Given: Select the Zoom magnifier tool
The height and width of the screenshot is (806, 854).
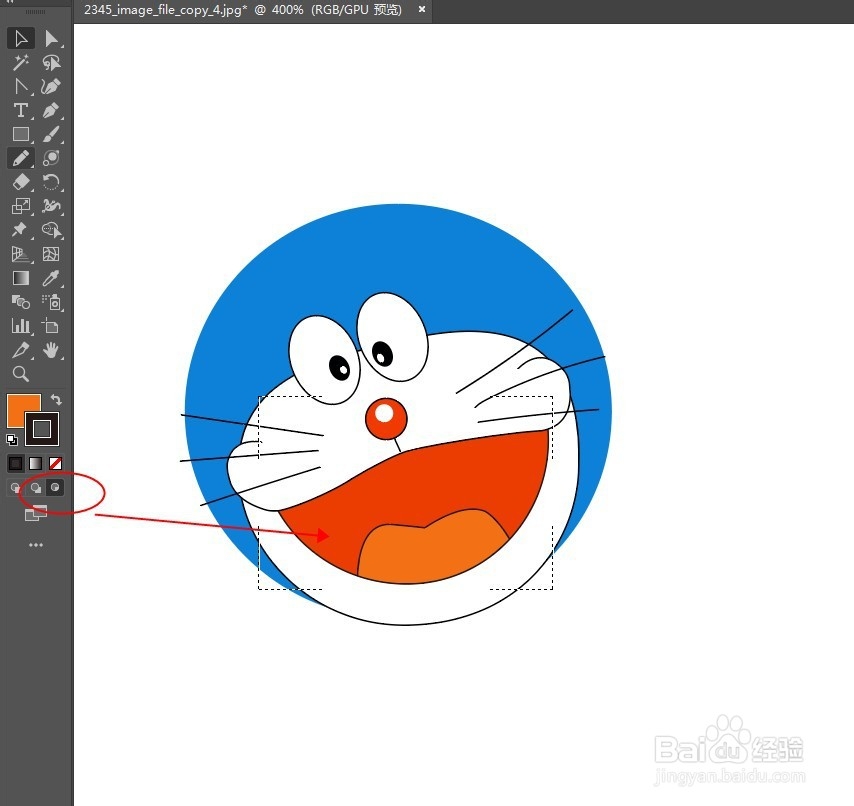Looking at the screenshot, I should point(21,374).
